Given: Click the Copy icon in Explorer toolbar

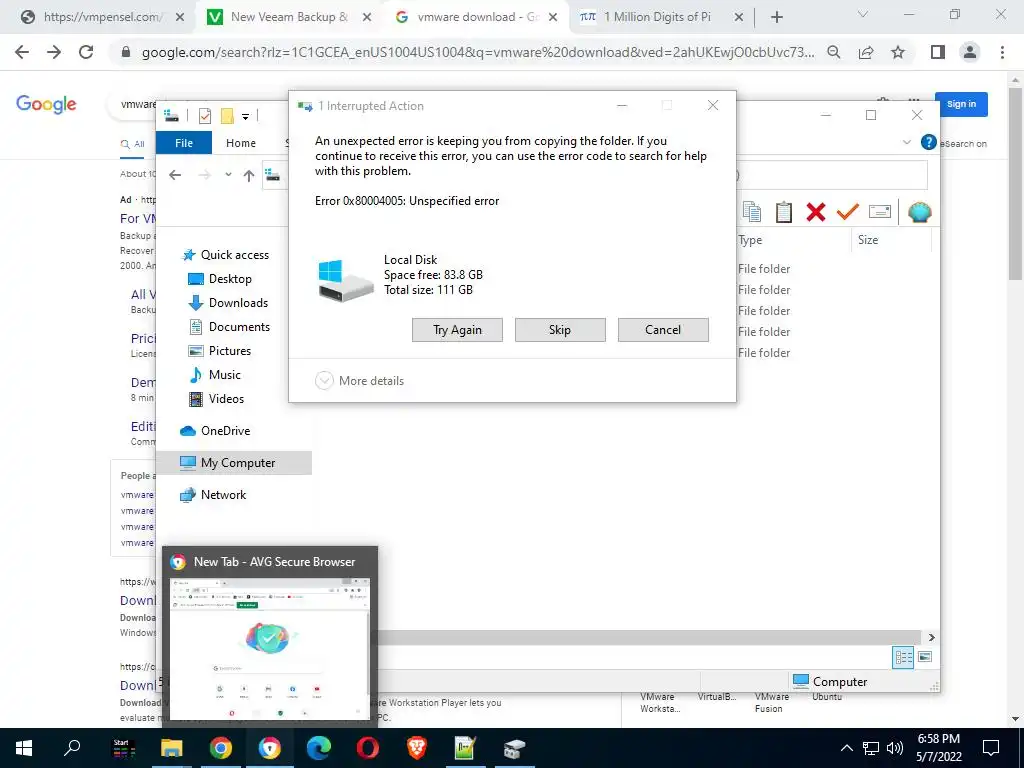Looking at the screenshot, I should [x=752, y=212].
